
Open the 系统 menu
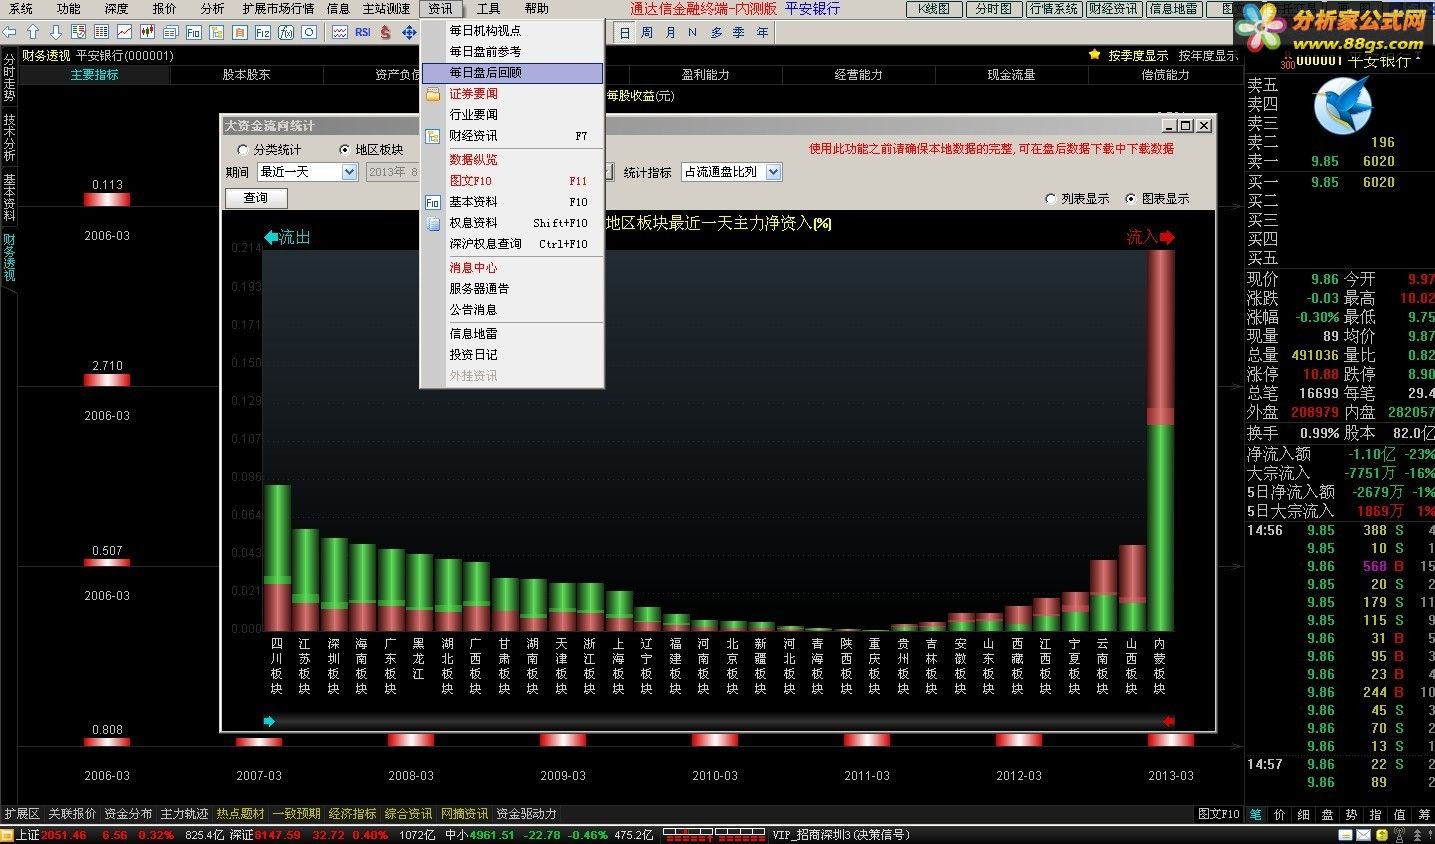[20, 8]
